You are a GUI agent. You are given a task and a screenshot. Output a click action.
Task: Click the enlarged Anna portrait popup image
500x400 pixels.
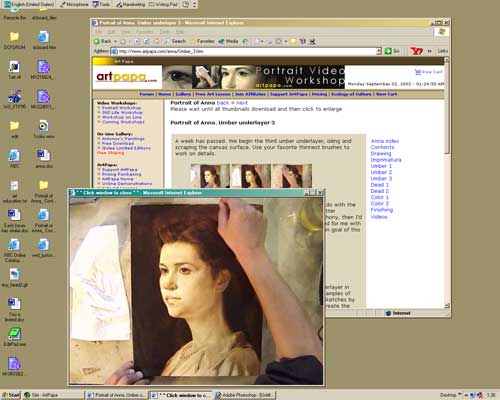pyautogui.click(x=196, y=291)
